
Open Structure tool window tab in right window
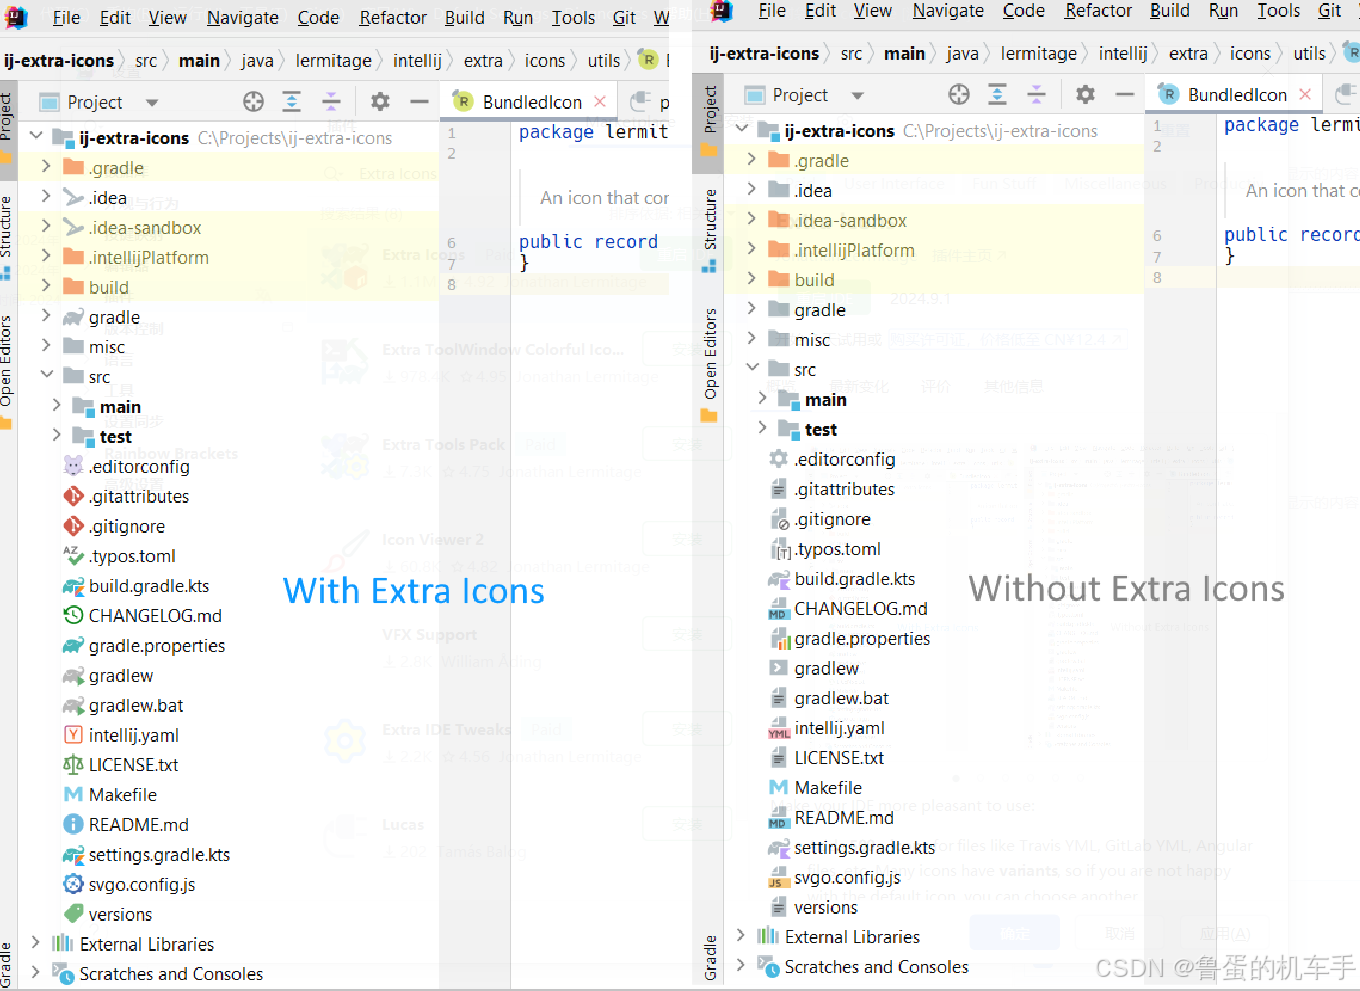(710, 229)
